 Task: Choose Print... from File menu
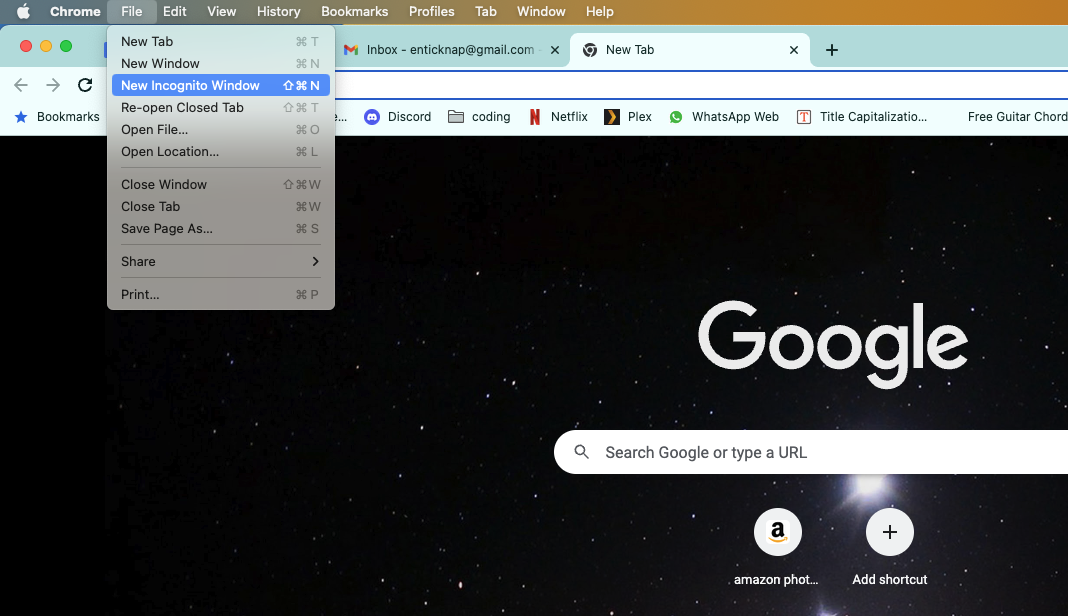point(221,294)
